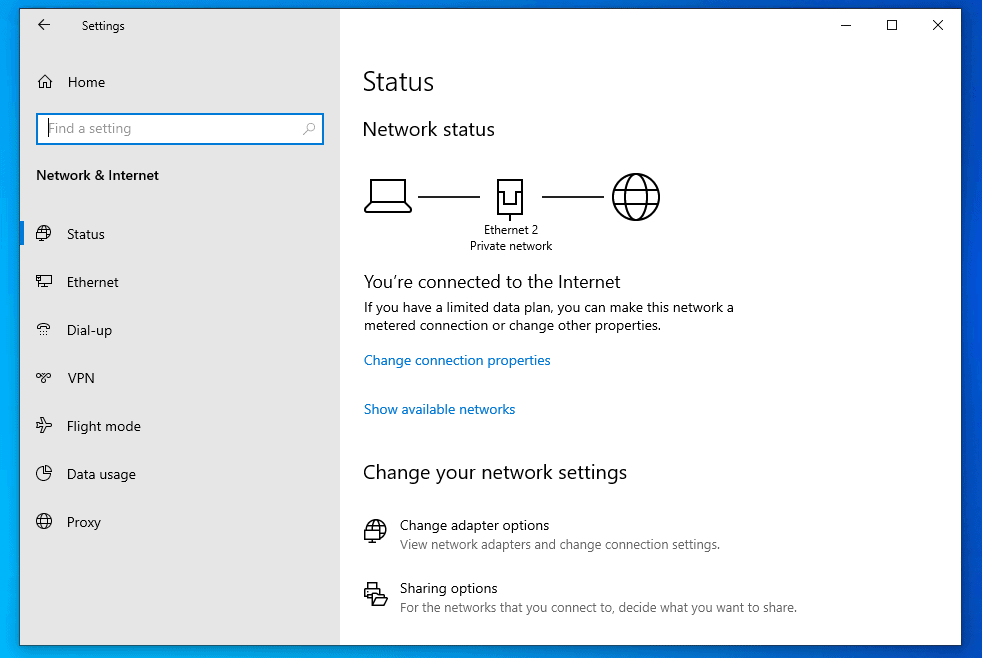Click the Sharing options printer icon

coord(376,594)
